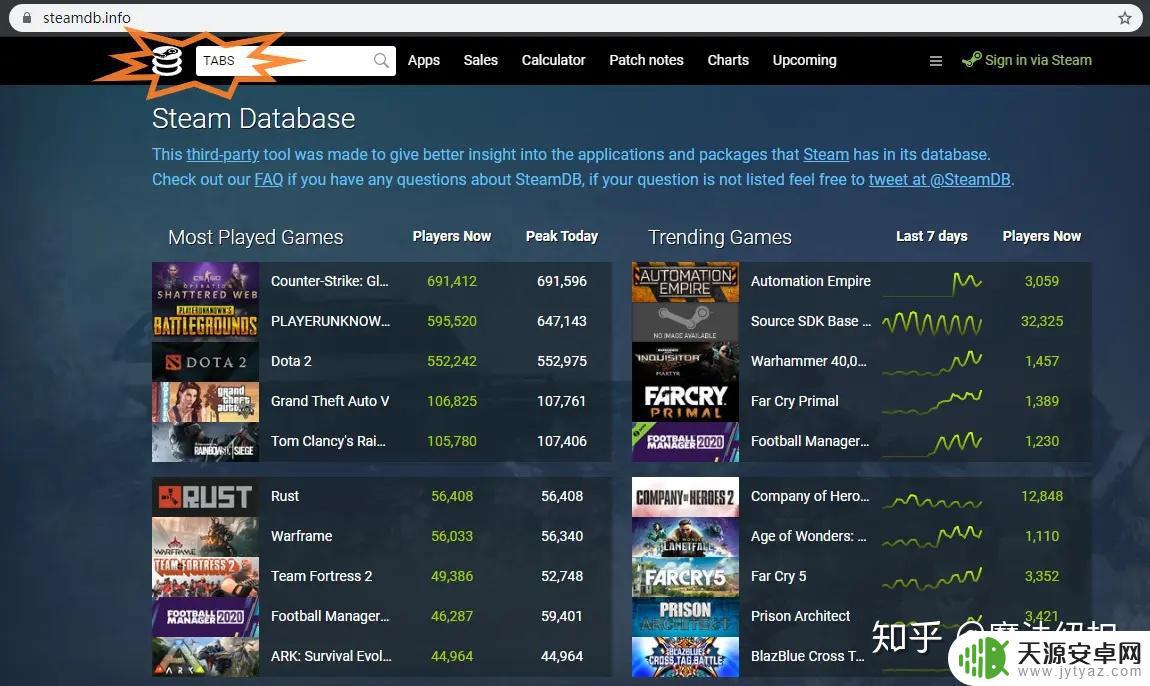Open the Dota 2 thumbnail
This screenshot has width=1150, height=686.
pyautogui.click(x=205, y=362)
